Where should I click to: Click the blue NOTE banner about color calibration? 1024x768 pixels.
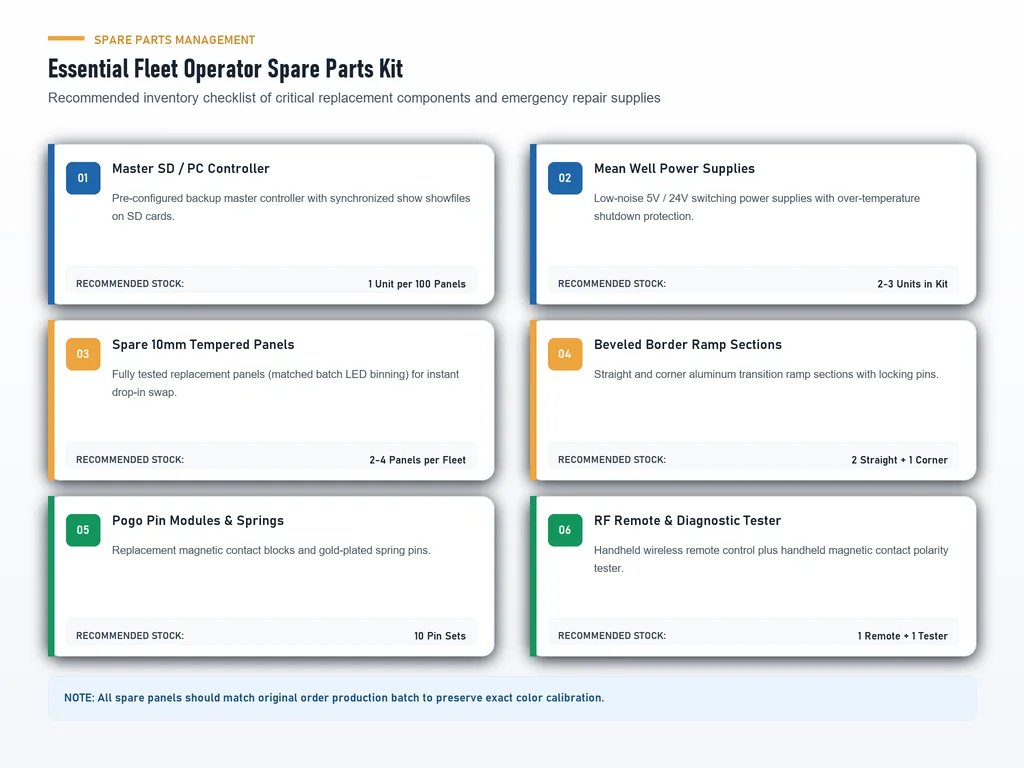[x=512, y=698]
